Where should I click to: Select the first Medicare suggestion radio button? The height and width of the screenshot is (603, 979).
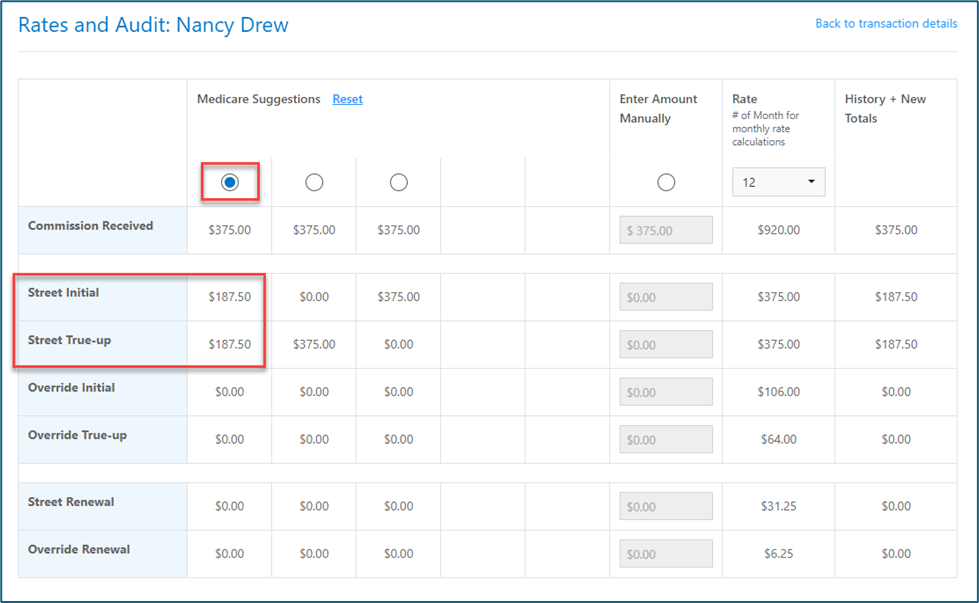[x=230, y=182]
